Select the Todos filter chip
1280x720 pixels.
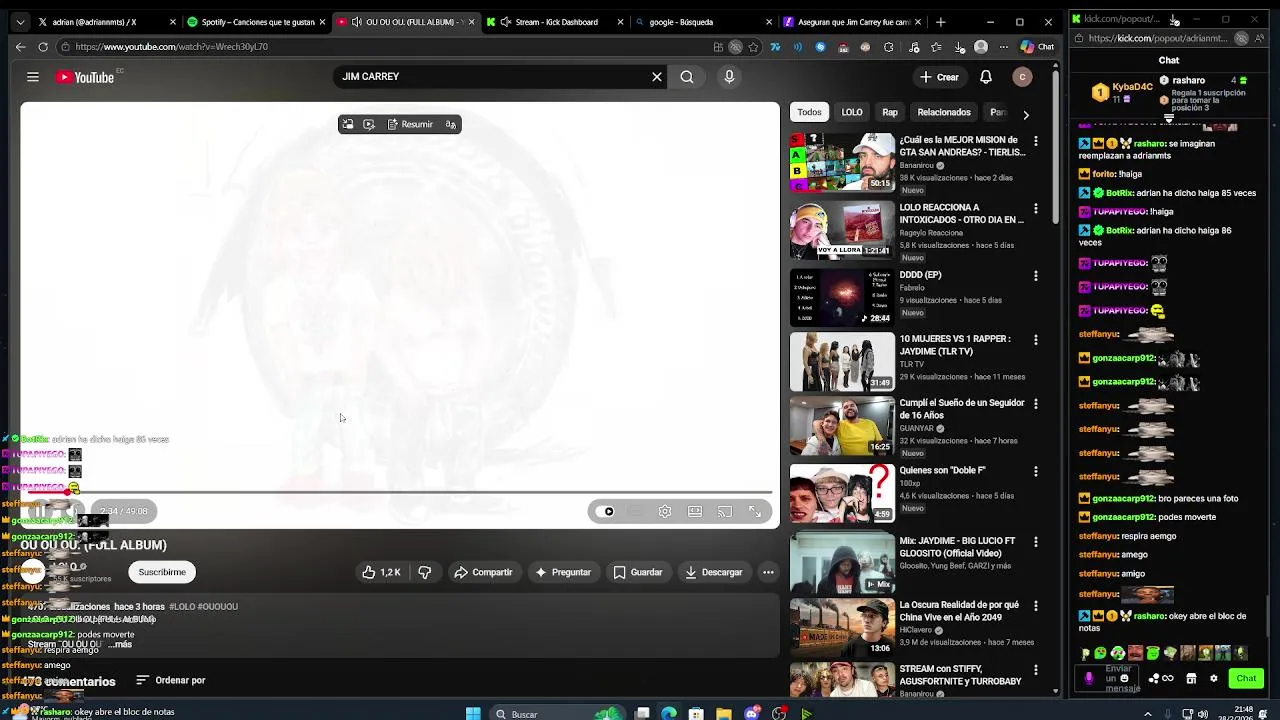pyautogui.click(x=810, y=112)
